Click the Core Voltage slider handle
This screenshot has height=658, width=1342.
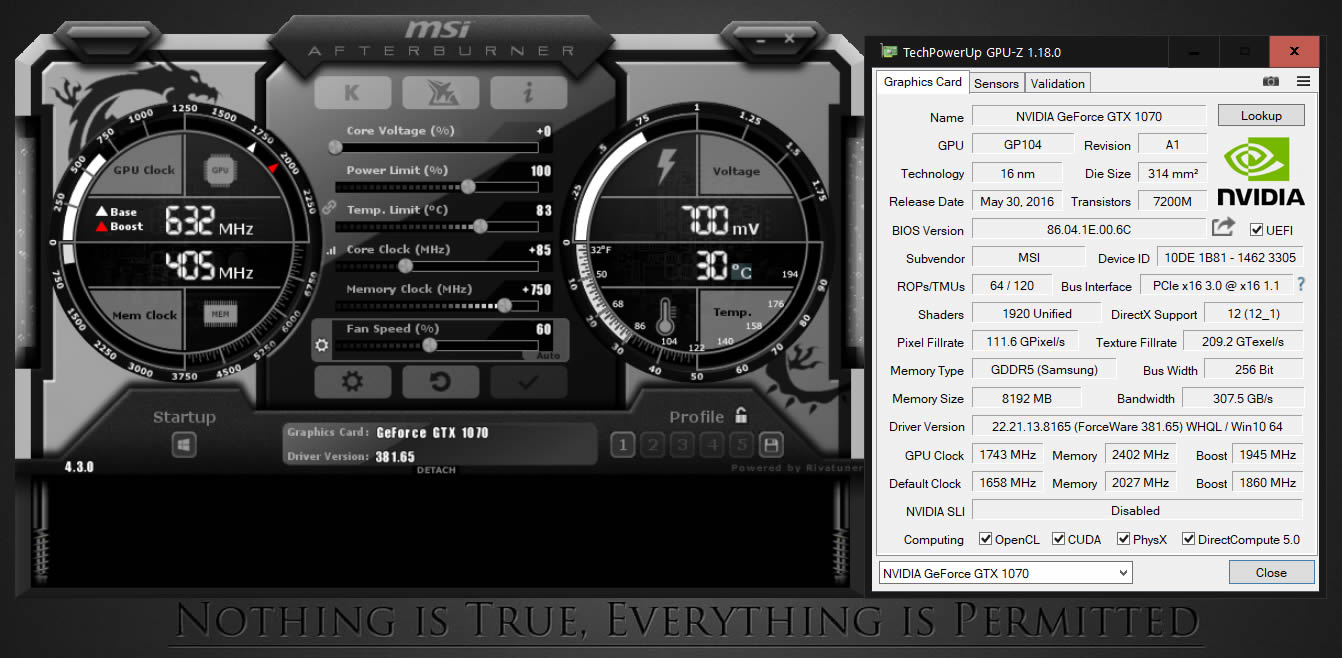pos(336,147)
